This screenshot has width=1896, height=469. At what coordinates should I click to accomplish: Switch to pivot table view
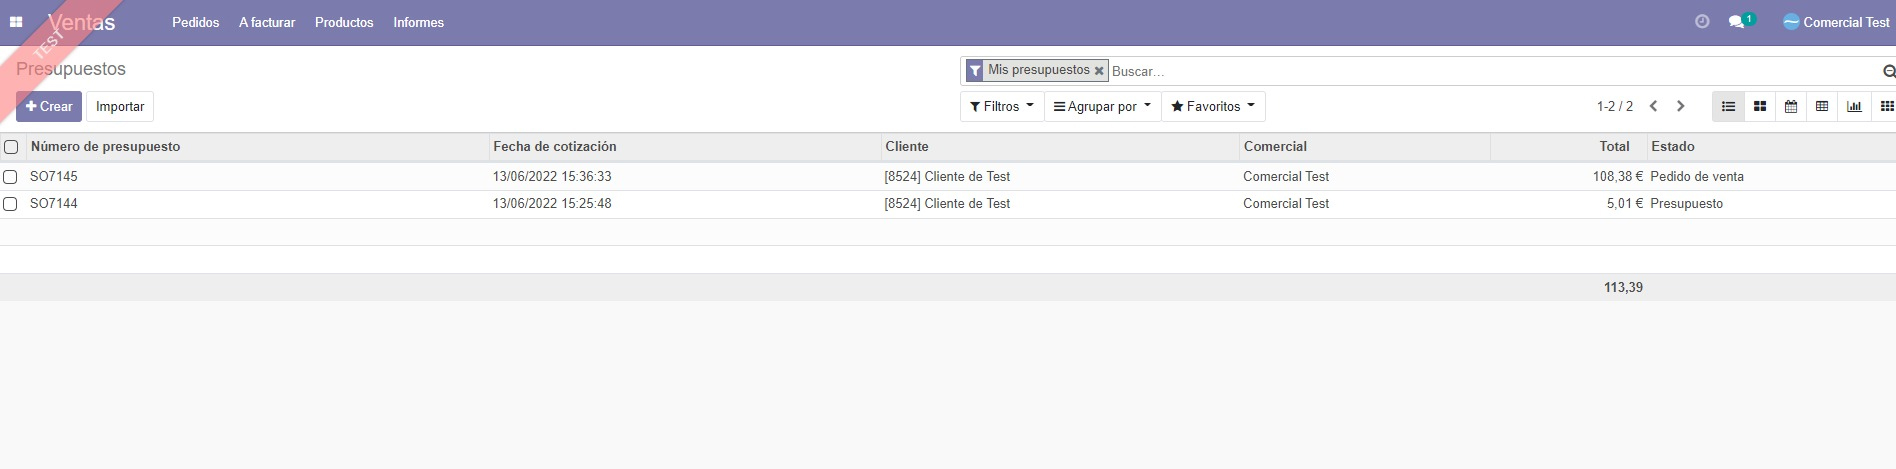point(1822,107)
